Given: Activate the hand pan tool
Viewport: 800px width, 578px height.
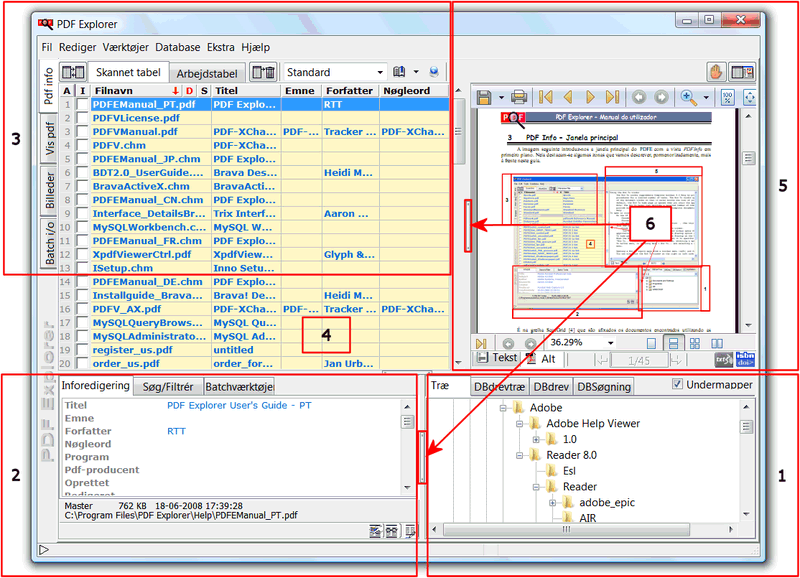Looking at the screenshot, I should (x=716, y=72).
